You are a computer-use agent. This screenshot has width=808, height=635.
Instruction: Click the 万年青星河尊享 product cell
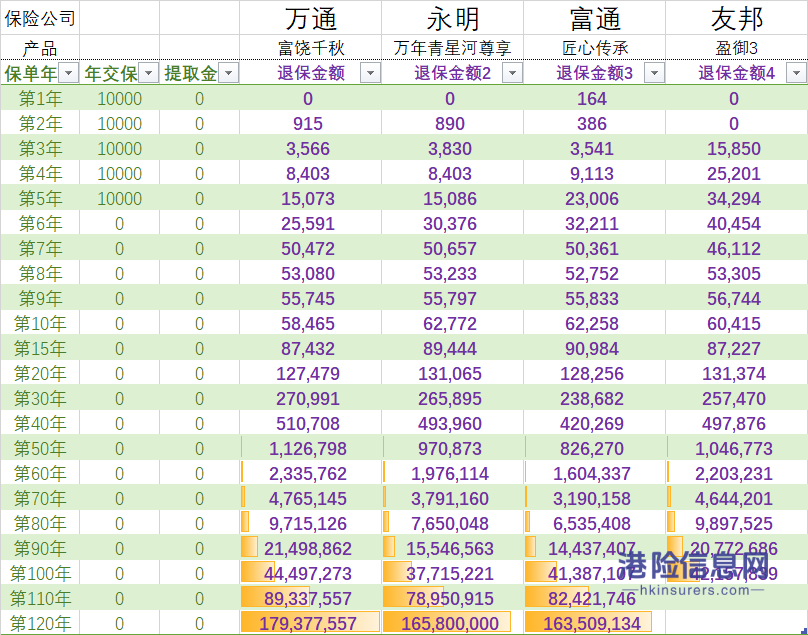click(x=452, y=48)
